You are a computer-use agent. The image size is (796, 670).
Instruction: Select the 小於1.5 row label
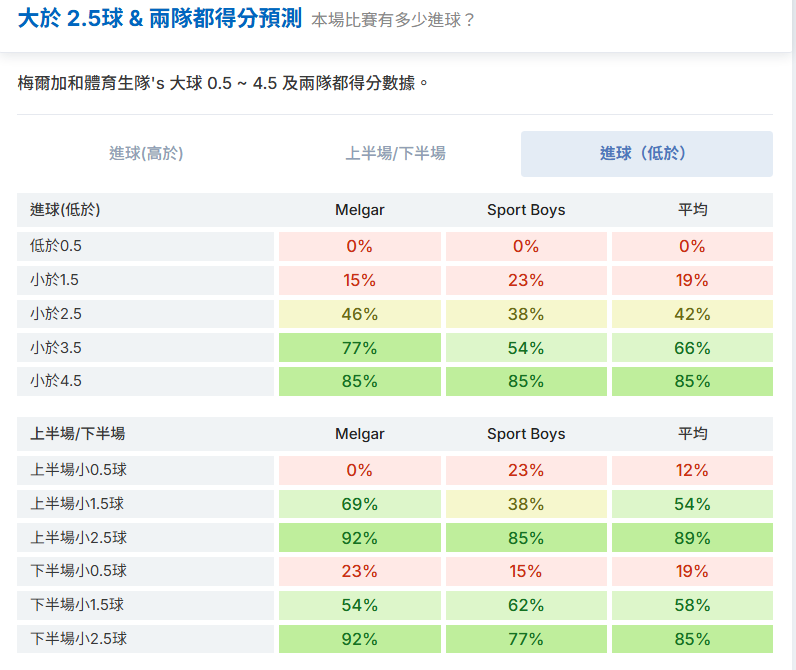[x=145, y=280]
